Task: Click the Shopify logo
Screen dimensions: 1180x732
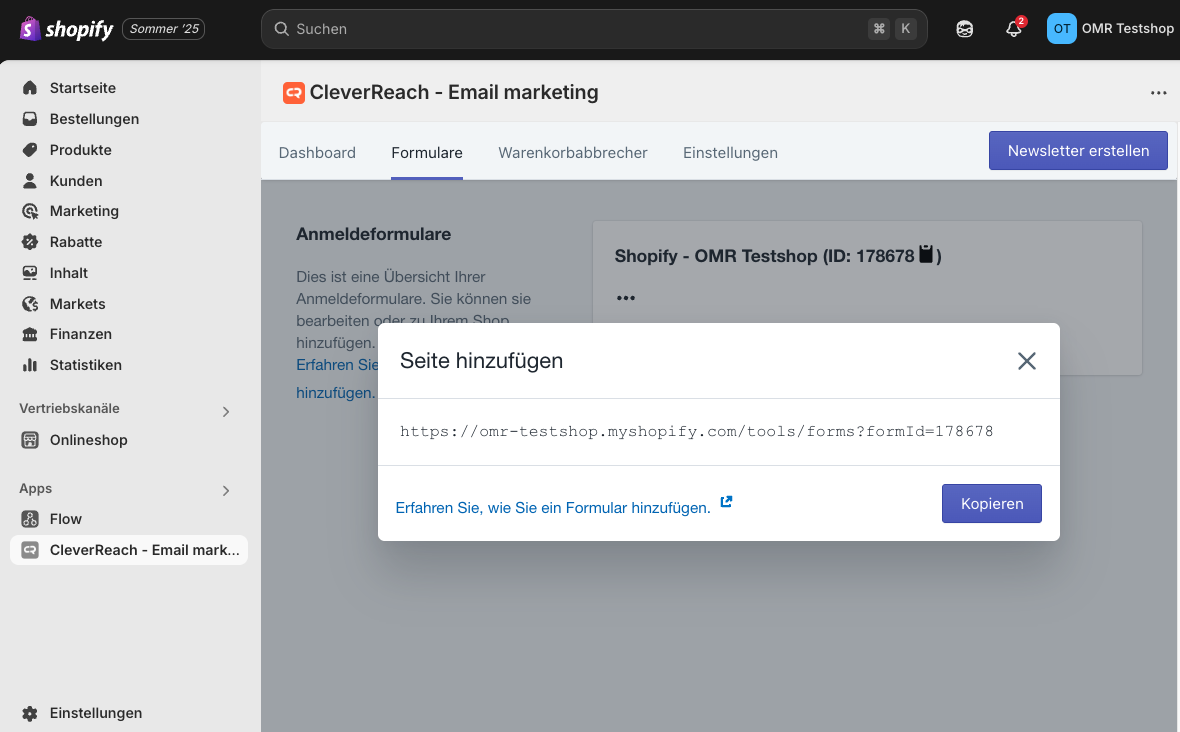Action: 66,29
